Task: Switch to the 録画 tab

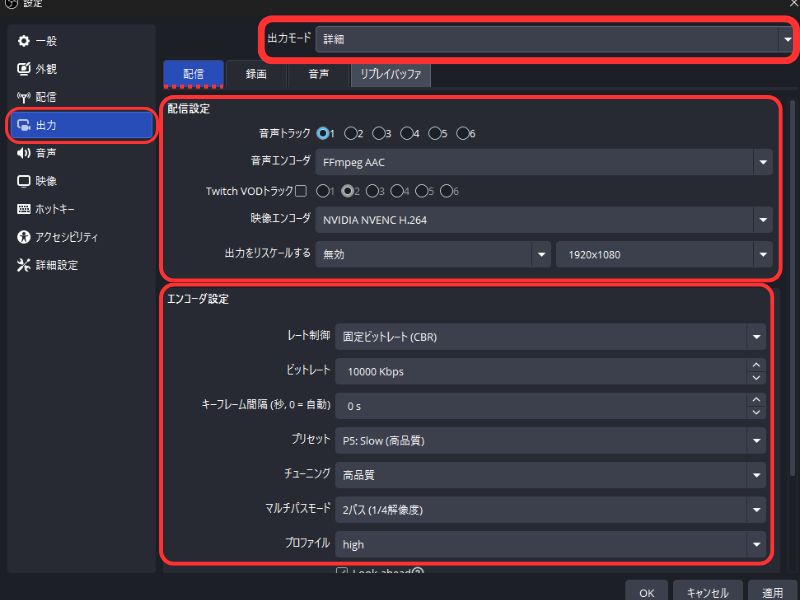Action: 256,74
